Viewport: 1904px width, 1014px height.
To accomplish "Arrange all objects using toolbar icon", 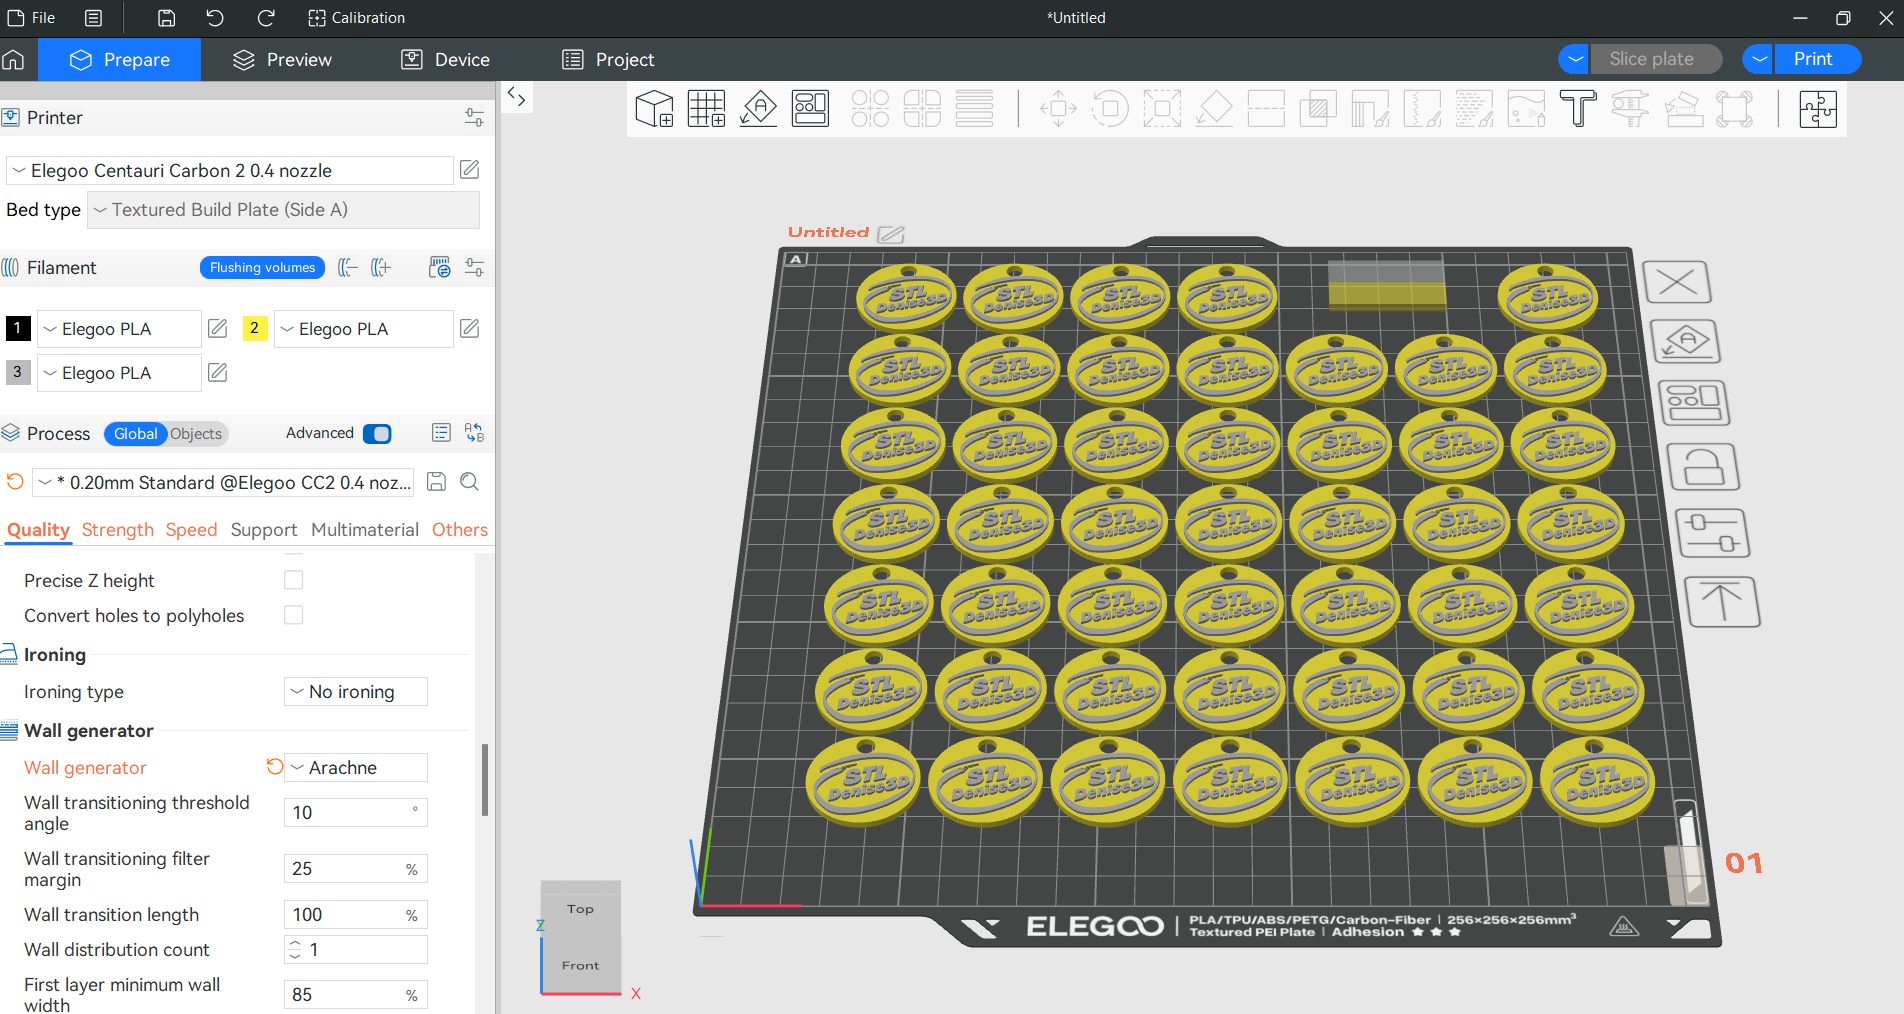I will [810, 108].
